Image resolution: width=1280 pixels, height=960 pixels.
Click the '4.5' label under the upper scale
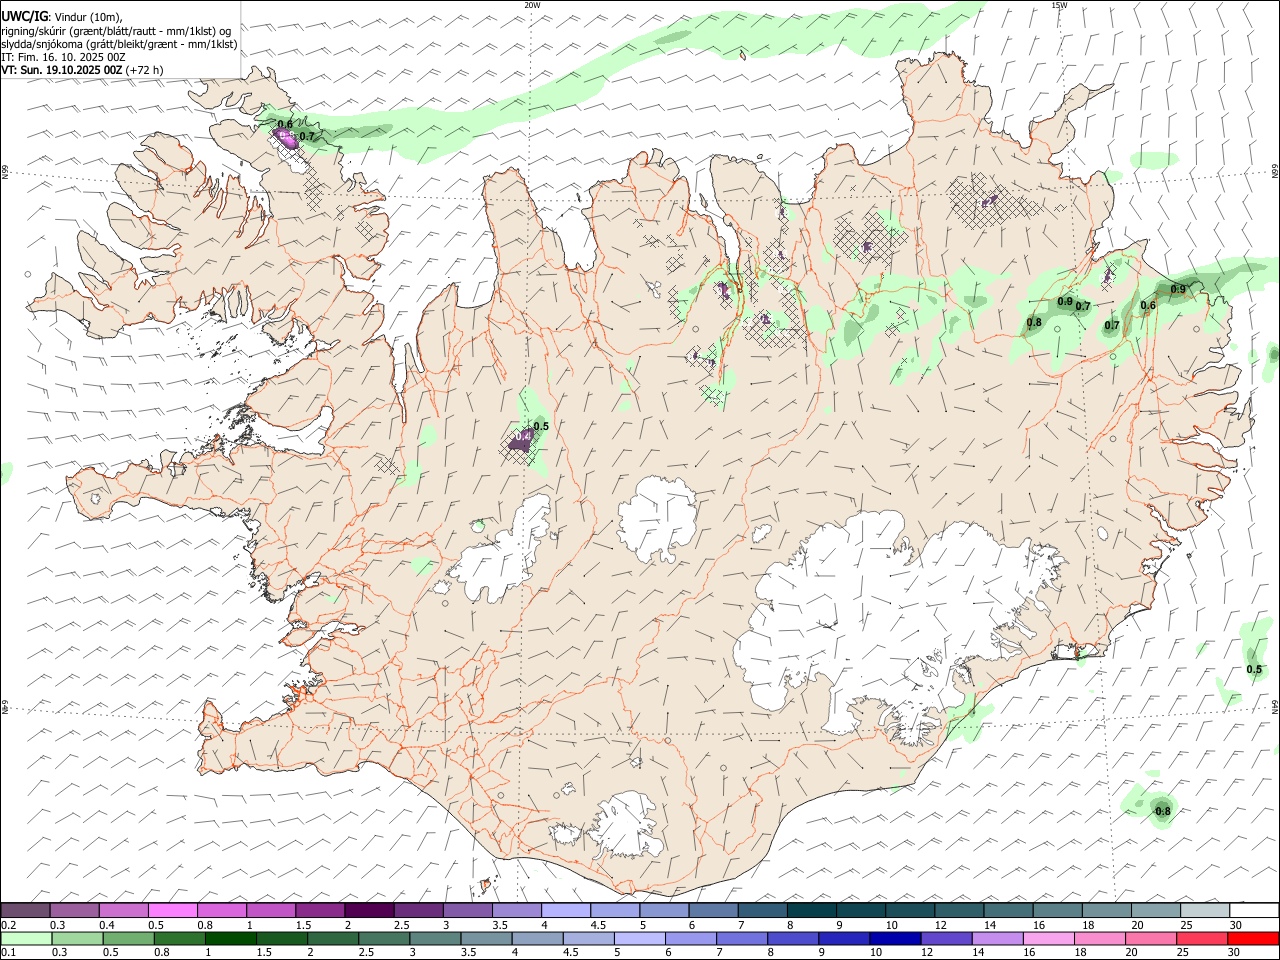(598, 925)
